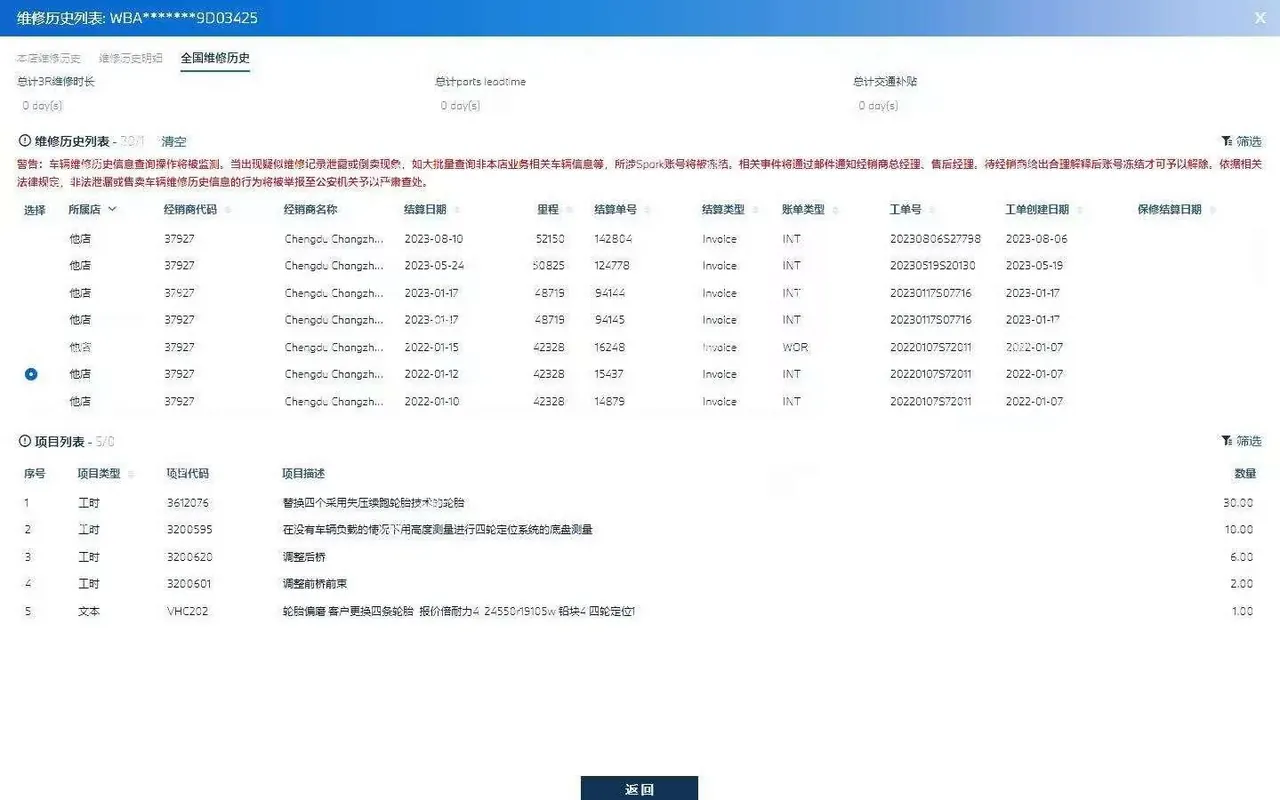Click settlement date 2022-01-15
The width and height of the screenshot is (1280, 800).
[x=431, y=347]
